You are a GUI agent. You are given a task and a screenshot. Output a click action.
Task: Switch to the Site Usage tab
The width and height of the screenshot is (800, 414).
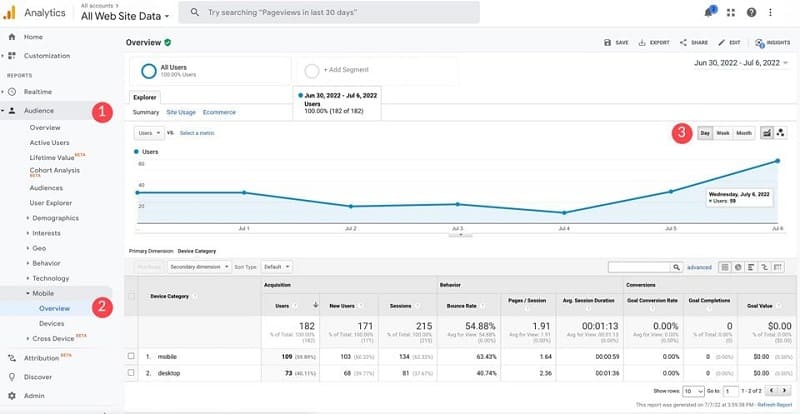pyautogui.click(x=181, y=112)
